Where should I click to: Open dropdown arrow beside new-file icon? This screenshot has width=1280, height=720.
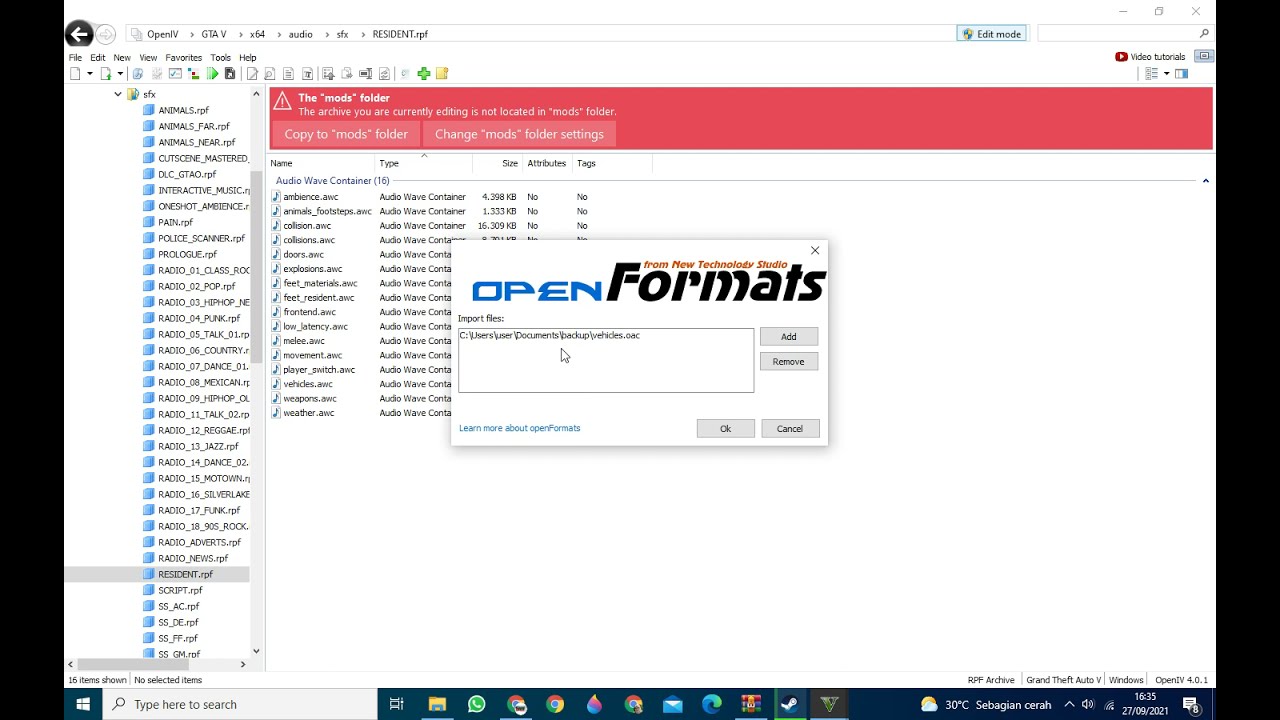(x=89, y=74)
